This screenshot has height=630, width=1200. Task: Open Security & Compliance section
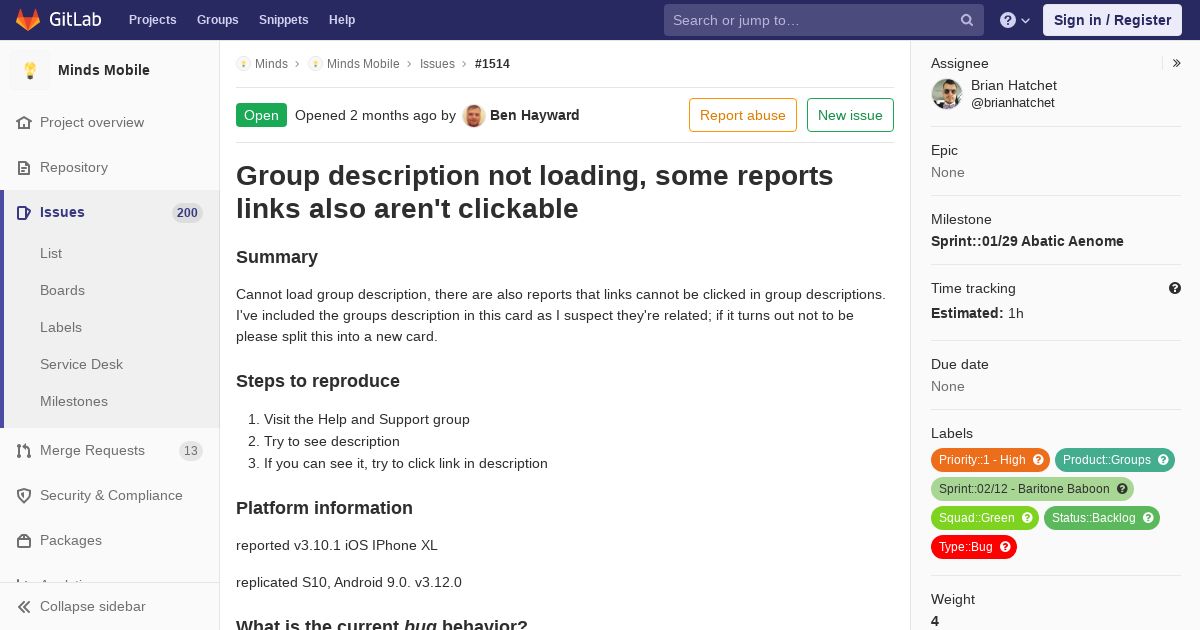tap(110, 495)
